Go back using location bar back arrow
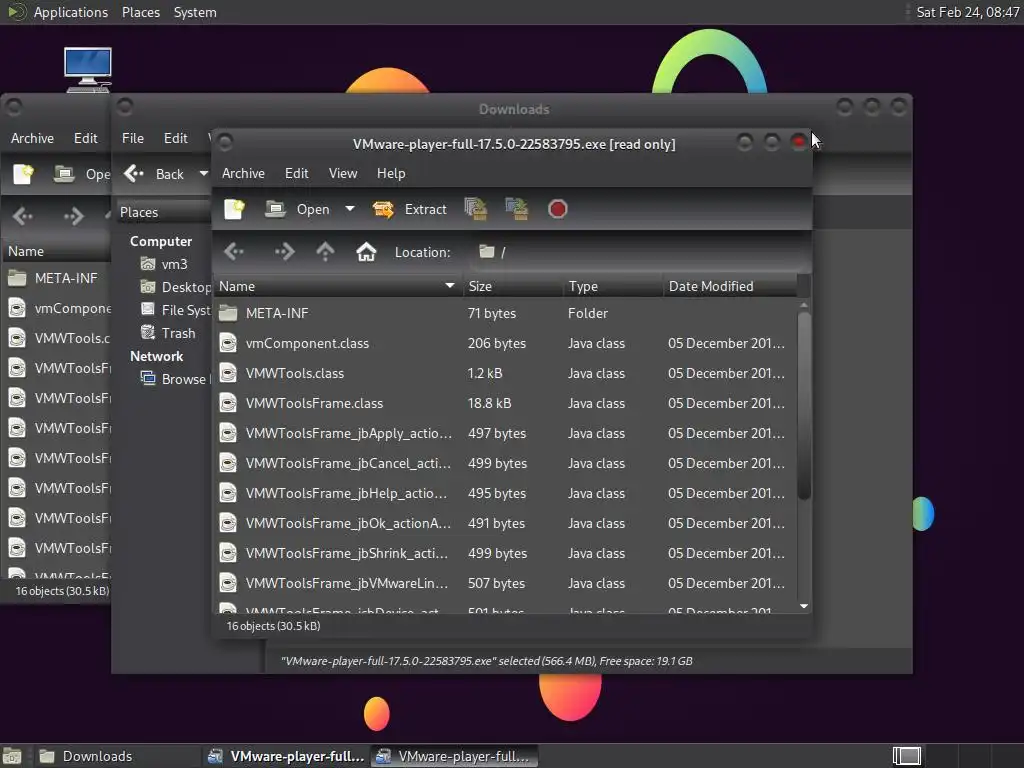The image size is (1024, 768). (234, 252)
